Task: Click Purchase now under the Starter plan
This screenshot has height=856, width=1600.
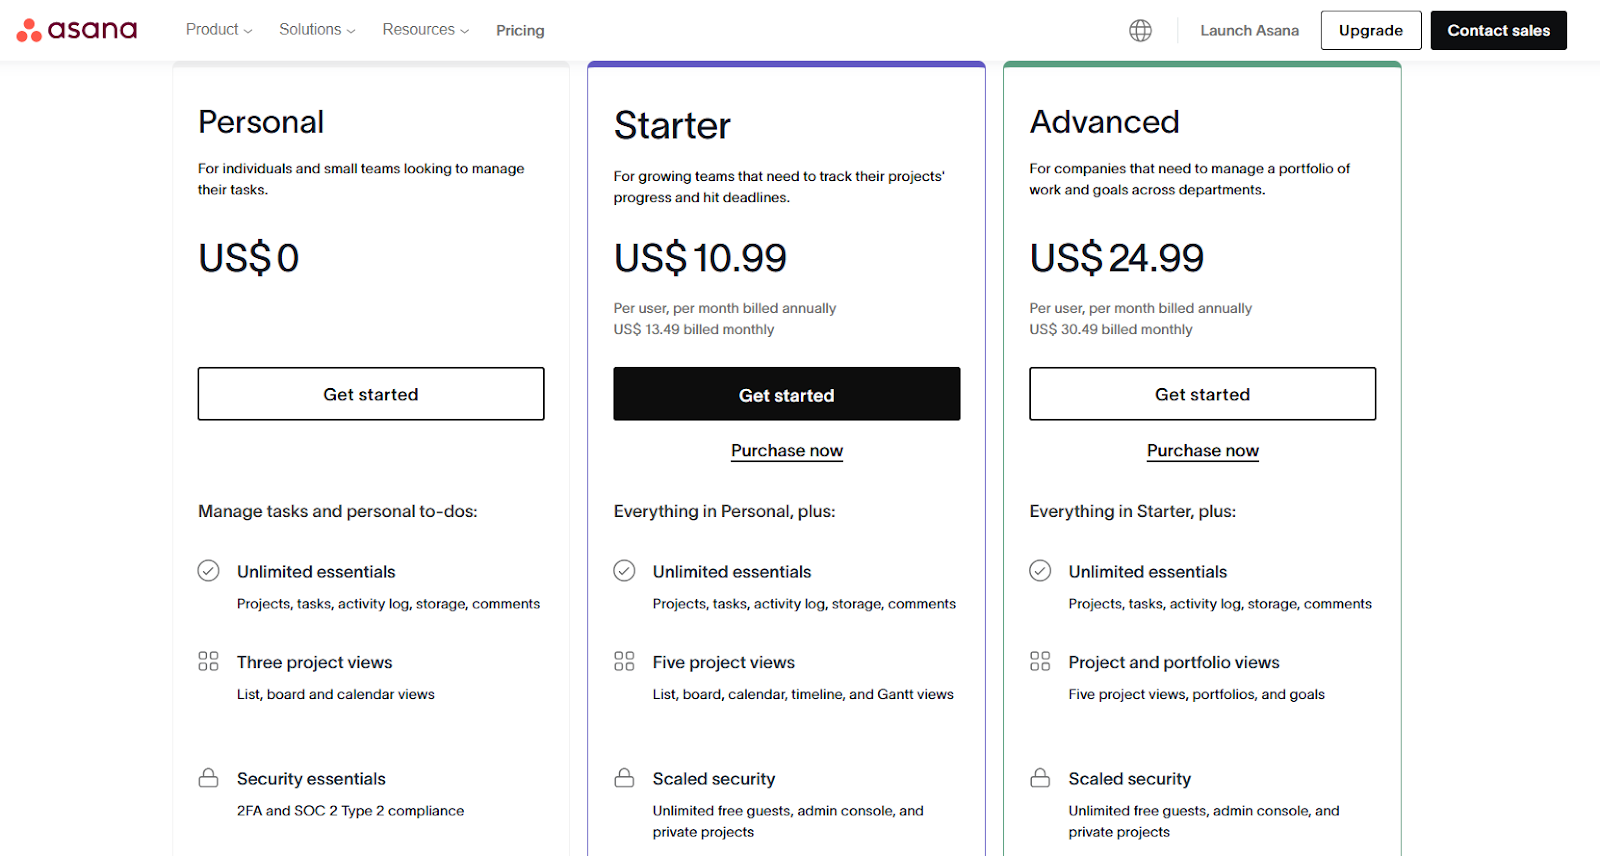Action: pyautogui.click(x=787, y=451)
